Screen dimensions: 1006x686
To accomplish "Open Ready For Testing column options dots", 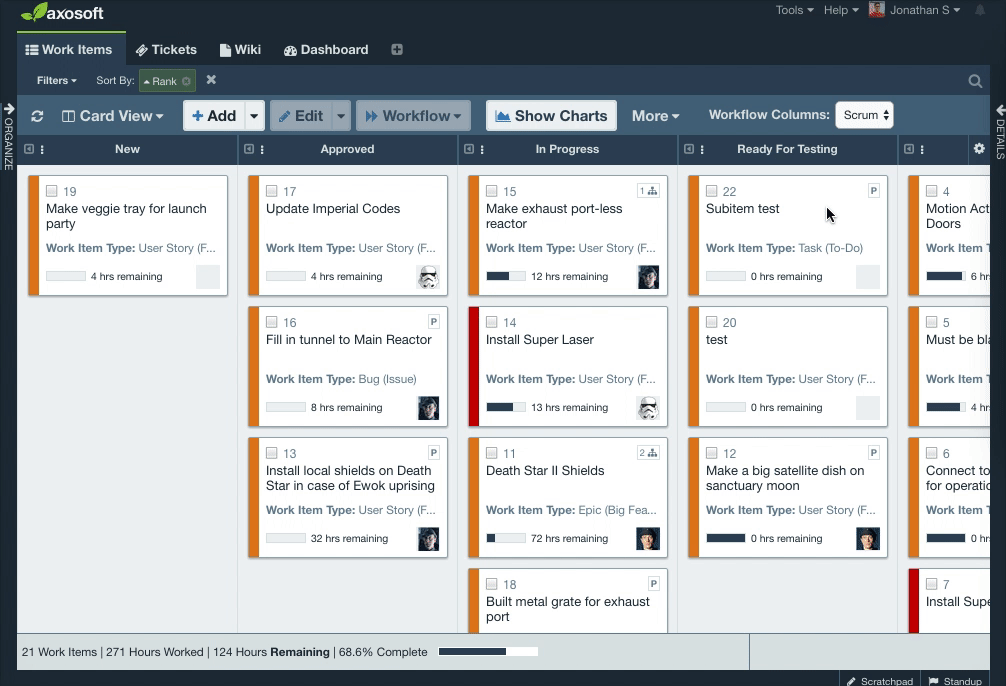I will click(x=702, y=150).
